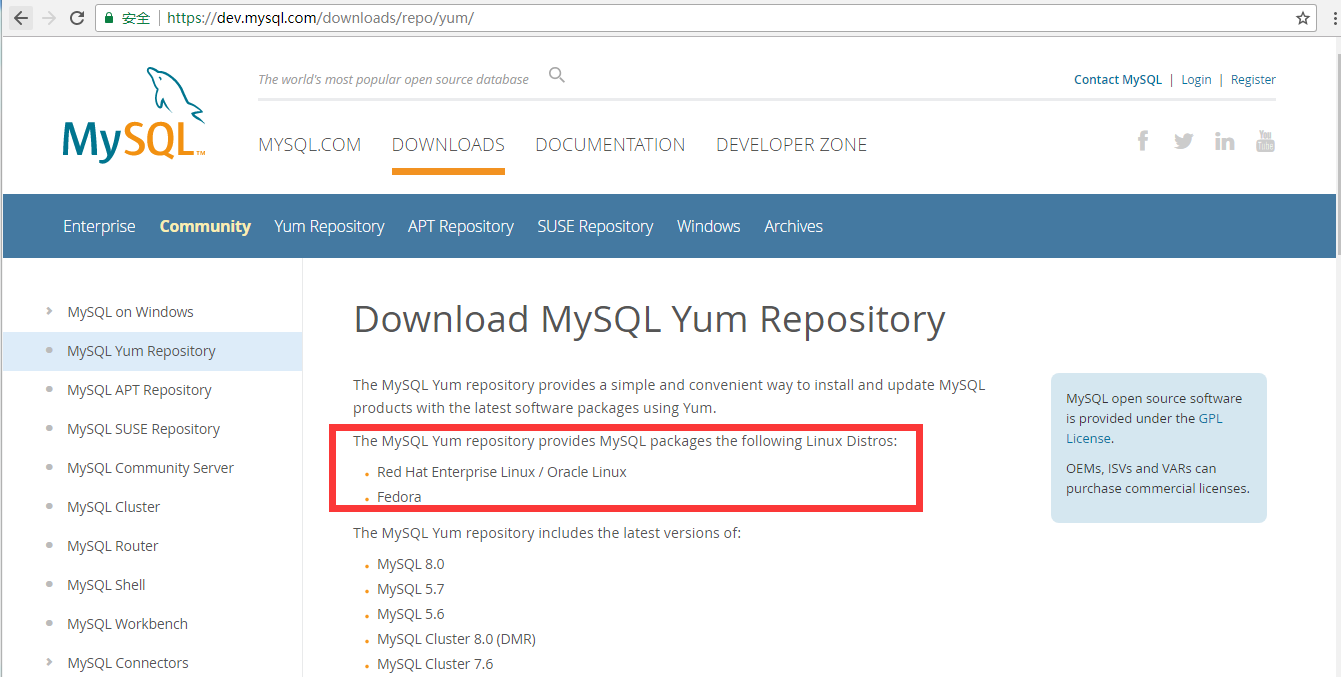Click the Download MySQL Yum Repository heading
Image resolution: width=1341 pixels, height=677 pixels.
click(649, 320)
